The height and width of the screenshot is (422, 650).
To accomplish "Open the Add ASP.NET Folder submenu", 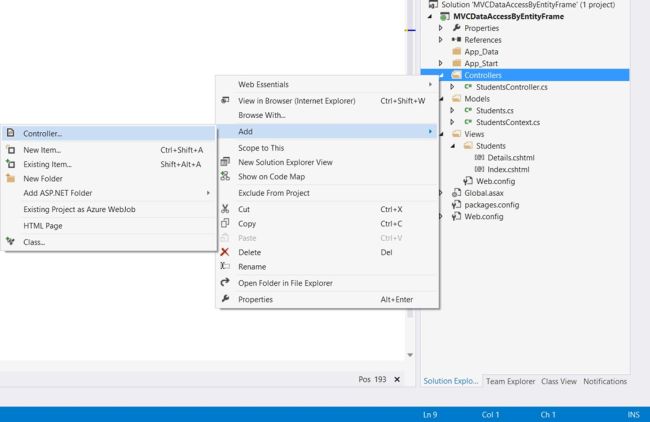I will pos(109,193).
